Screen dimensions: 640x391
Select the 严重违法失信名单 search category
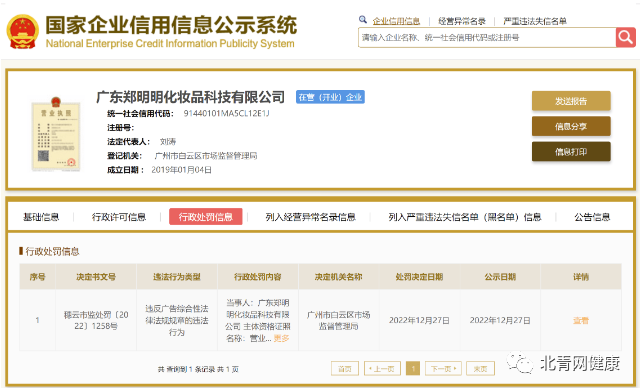pos(535,21)
